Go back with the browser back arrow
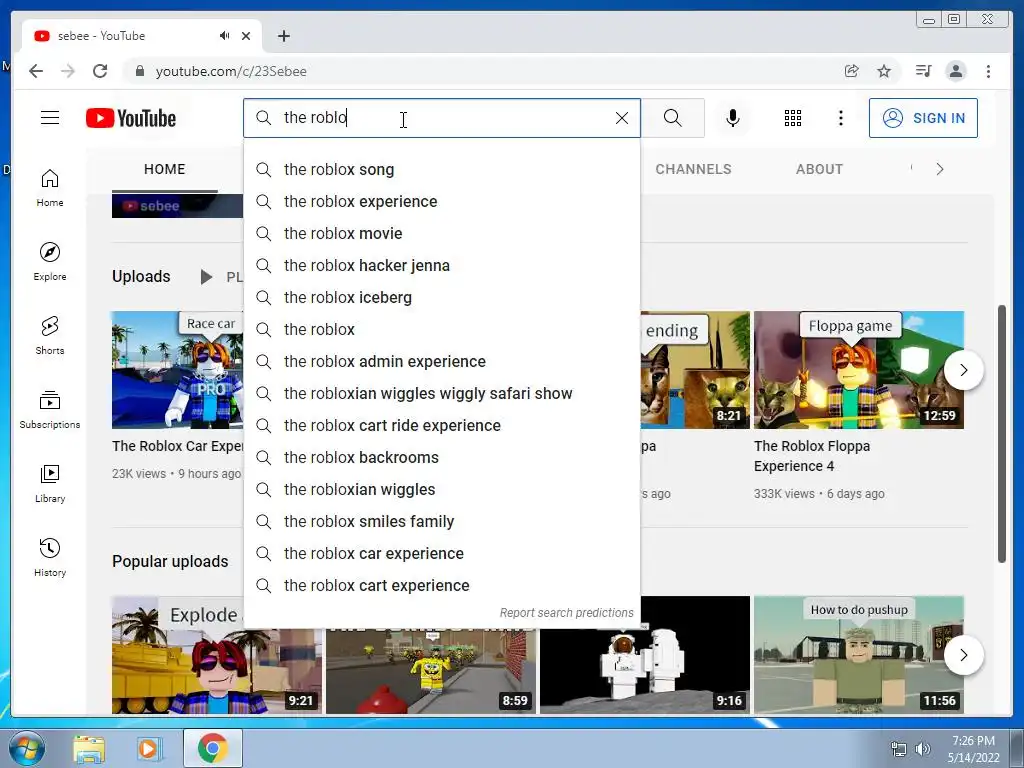Image resolution: width=1024 pixels, height=768 pixels. coord(36,71)
